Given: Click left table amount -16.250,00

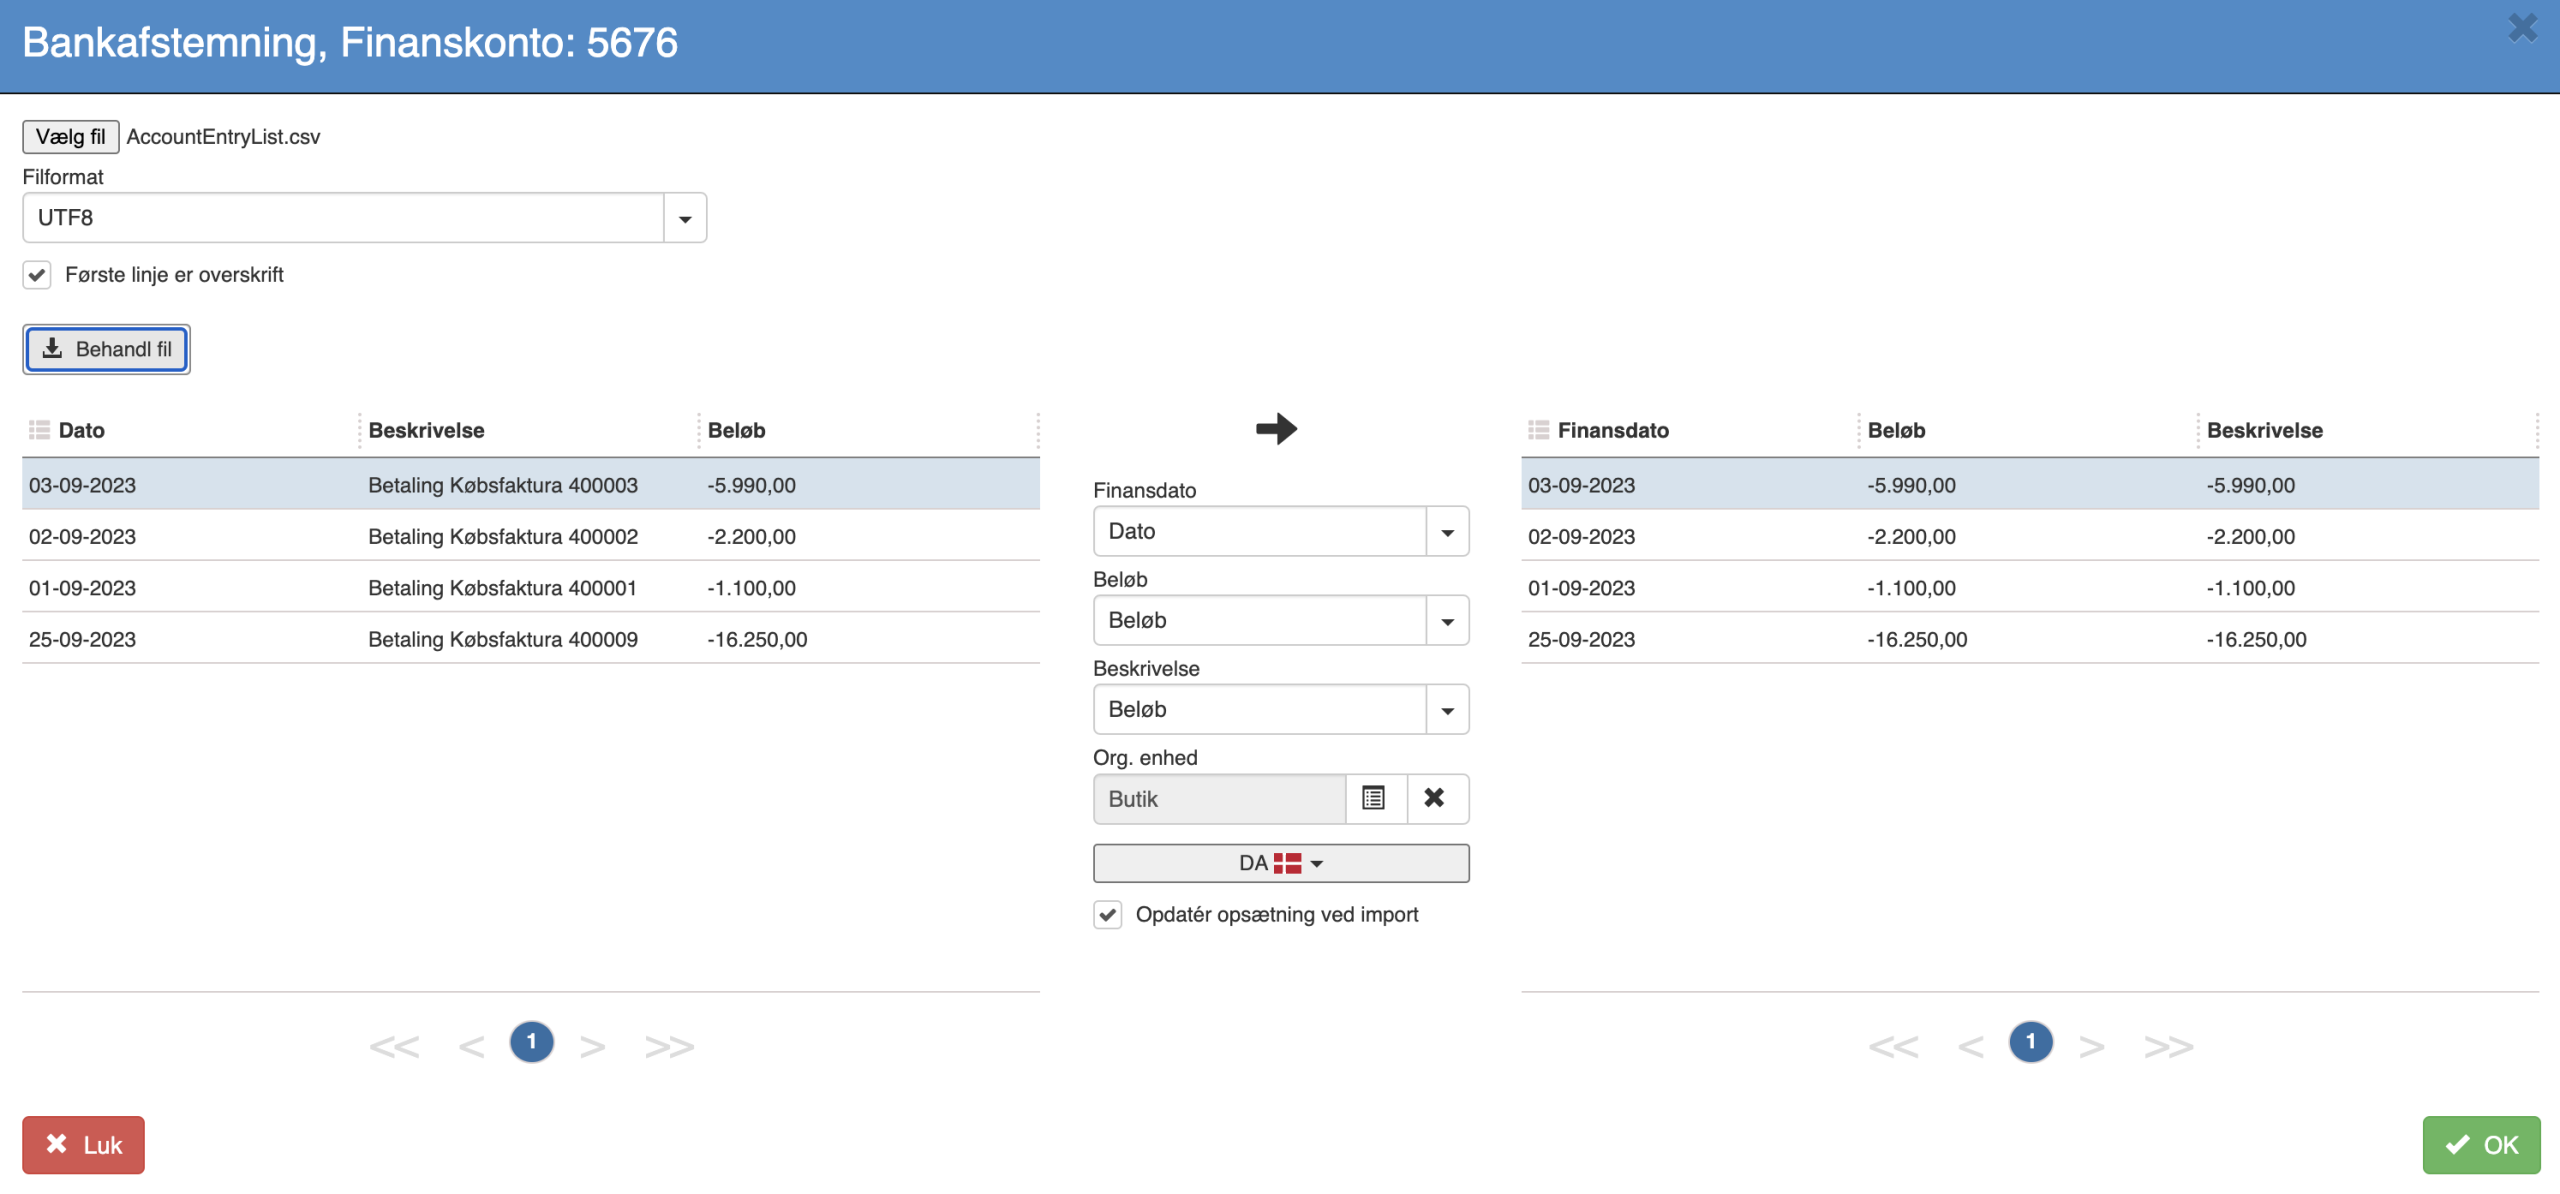Looking at the screenshot, I should click(757, 640).
